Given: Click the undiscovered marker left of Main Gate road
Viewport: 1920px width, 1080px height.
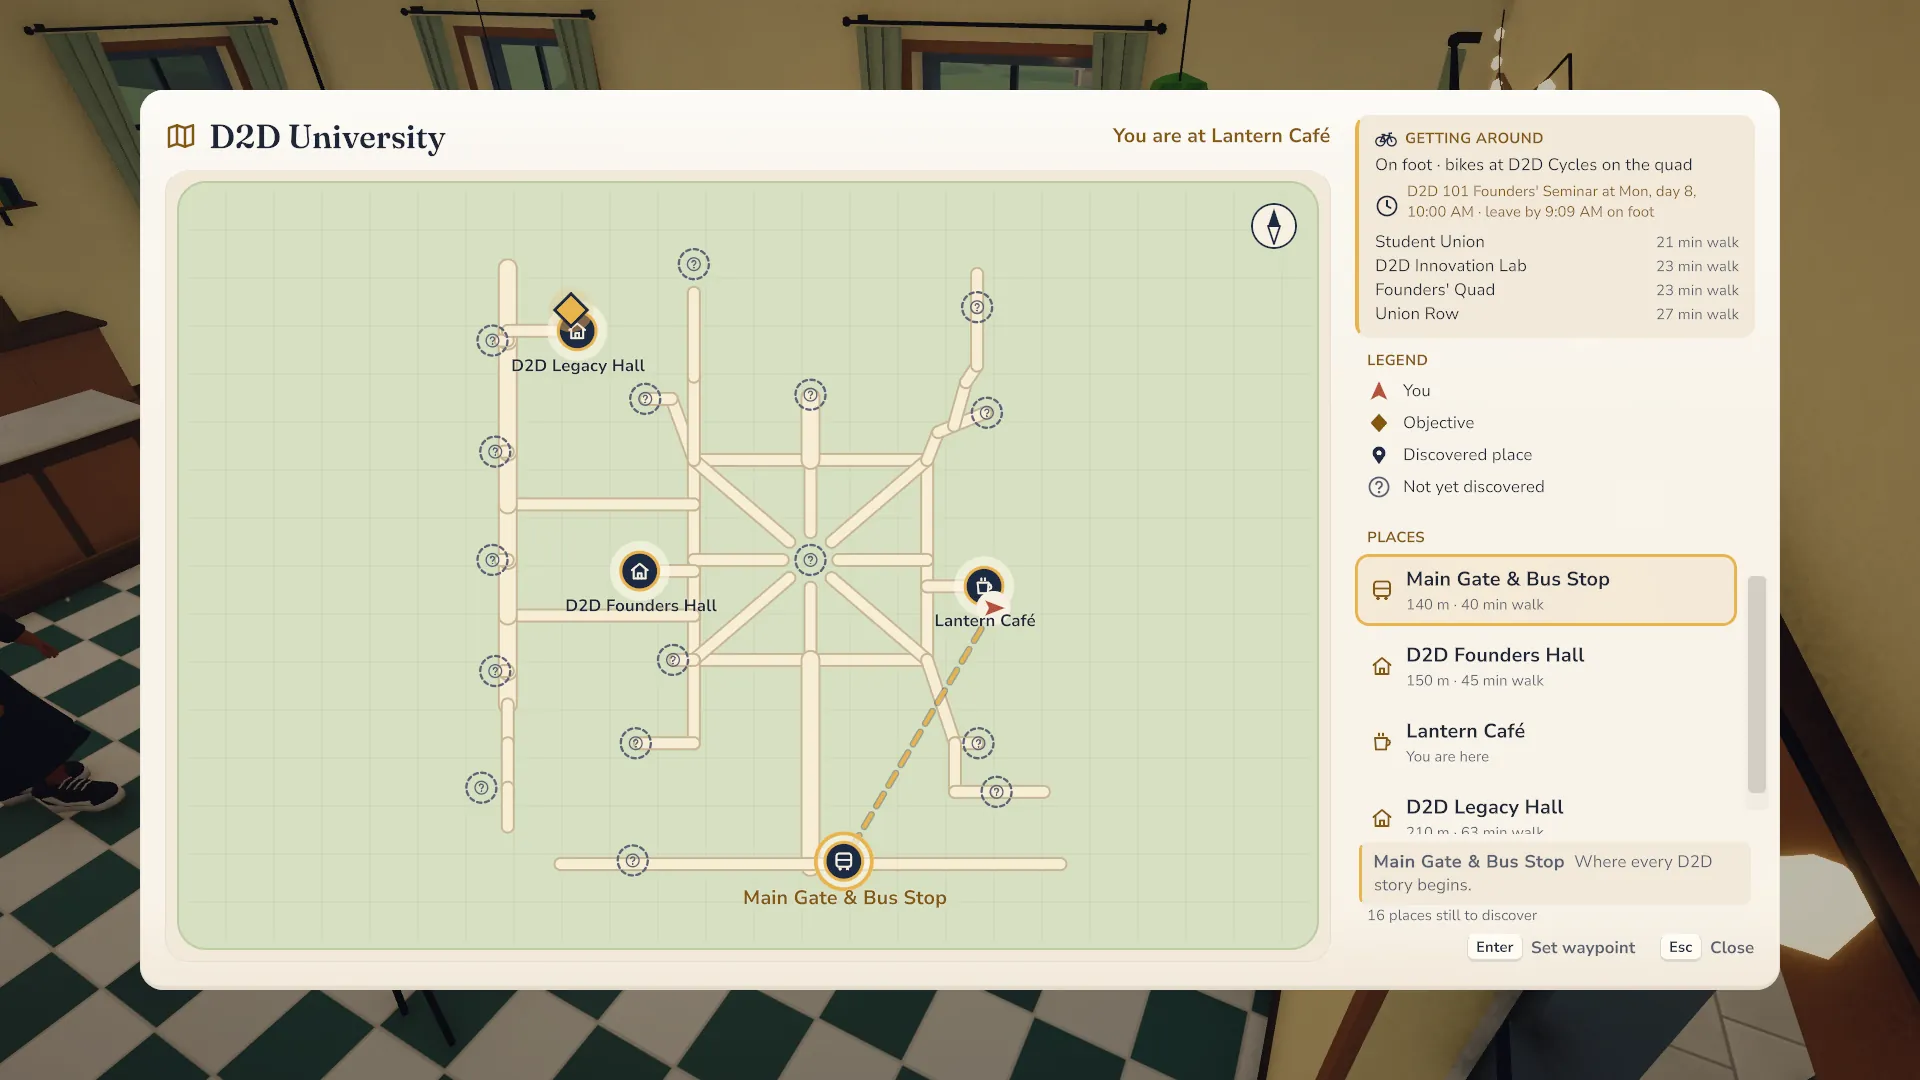Looking at the screenshot, I should coord(632,860).
